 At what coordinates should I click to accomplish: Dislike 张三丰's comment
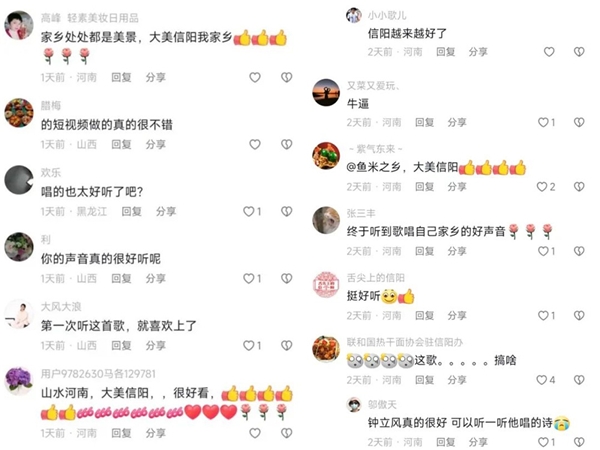click(x=579, y=251)
